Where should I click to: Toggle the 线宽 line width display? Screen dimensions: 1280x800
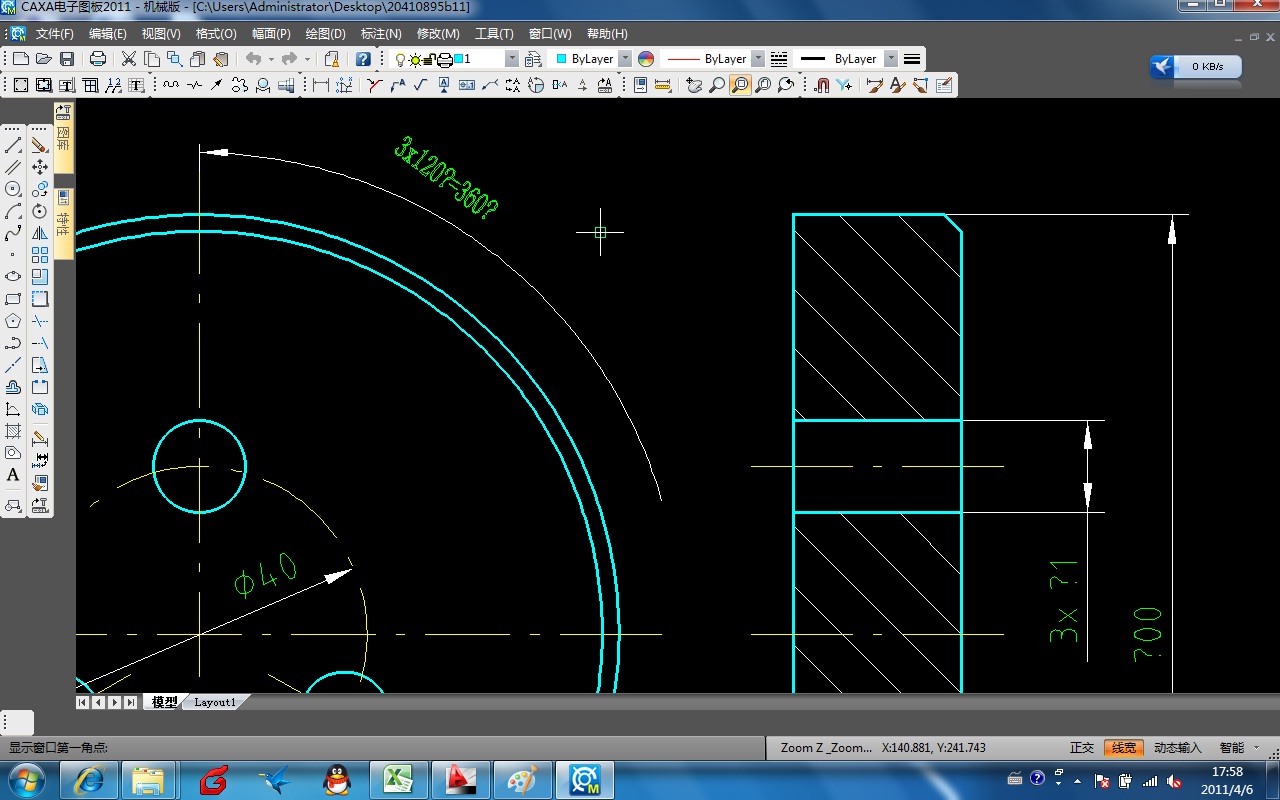point(1123,748)
